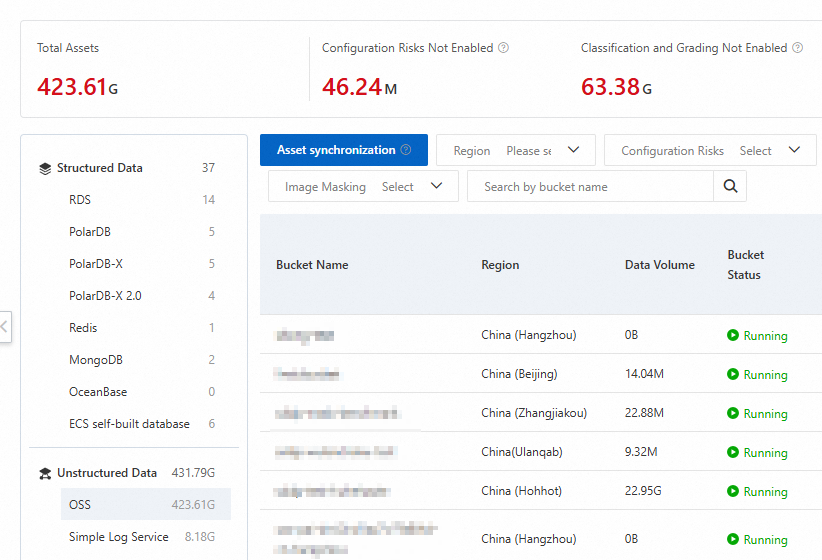
Task: Click the Data Volume column header
Action: click(659, 265)
